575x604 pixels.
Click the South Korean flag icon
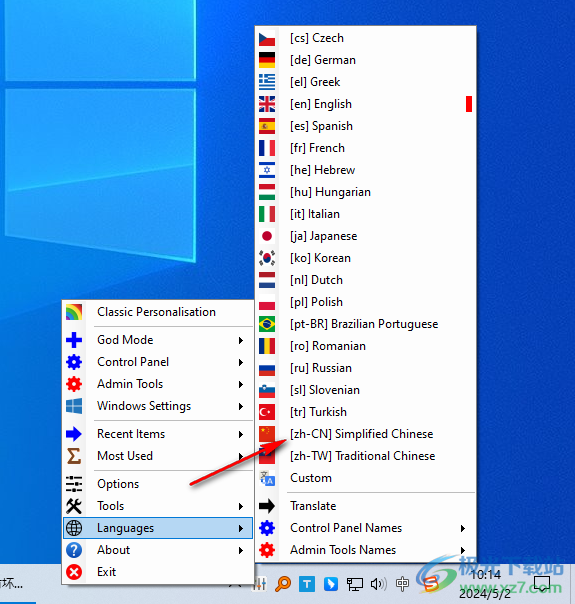[x=267, y=258]
